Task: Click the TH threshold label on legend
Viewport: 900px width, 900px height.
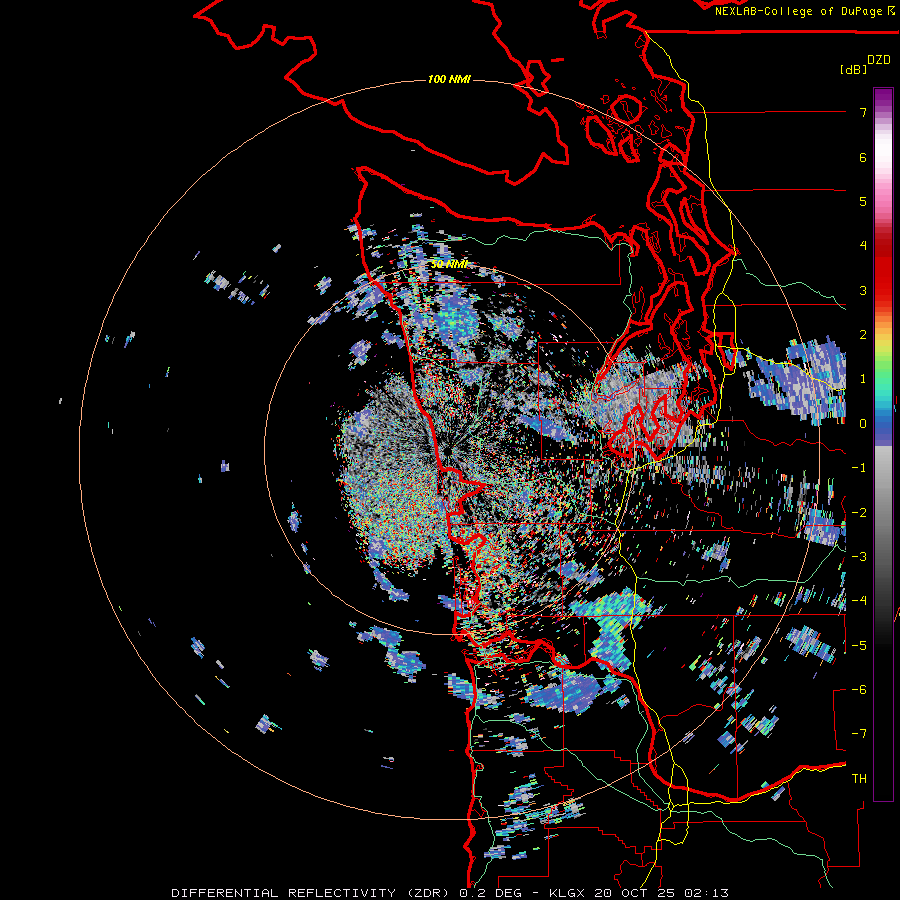Action: (x=859, y=778)
